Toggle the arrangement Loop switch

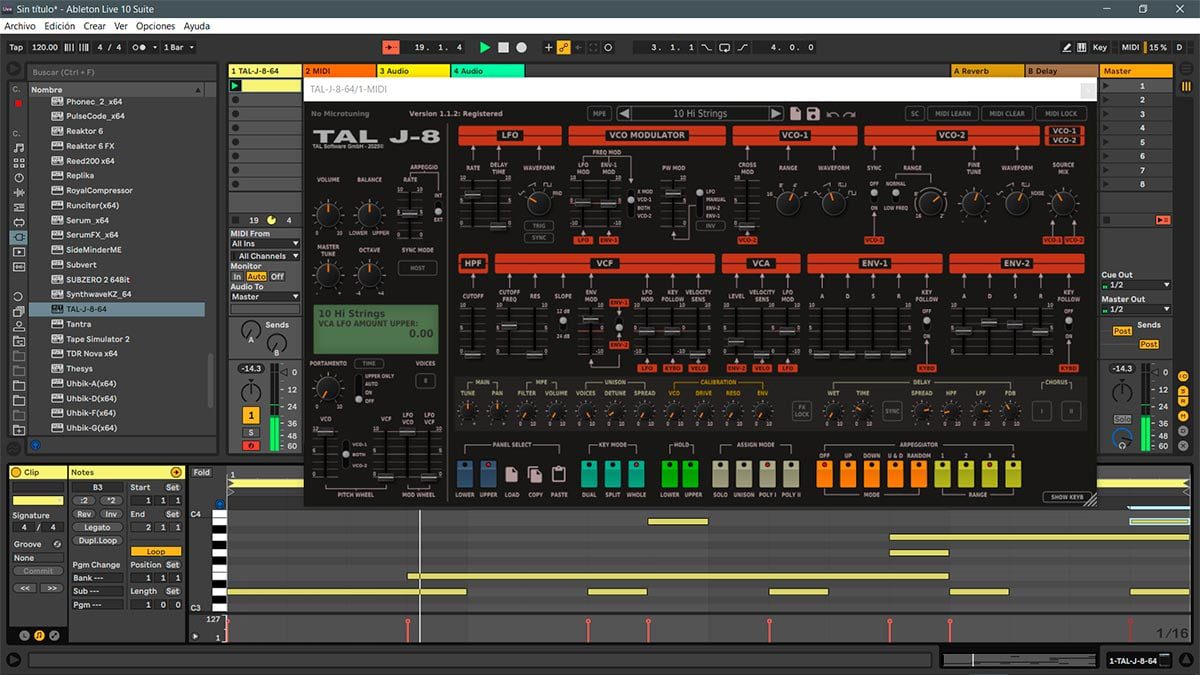click(x=726, y=47)
